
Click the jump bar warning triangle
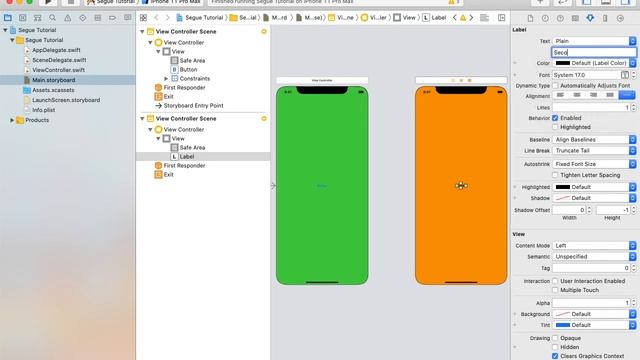(x=463, y=18)
